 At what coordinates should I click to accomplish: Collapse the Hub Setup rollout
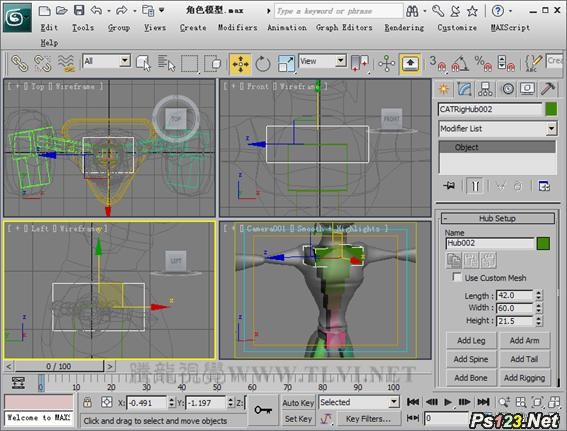click(x=498, y=218)
